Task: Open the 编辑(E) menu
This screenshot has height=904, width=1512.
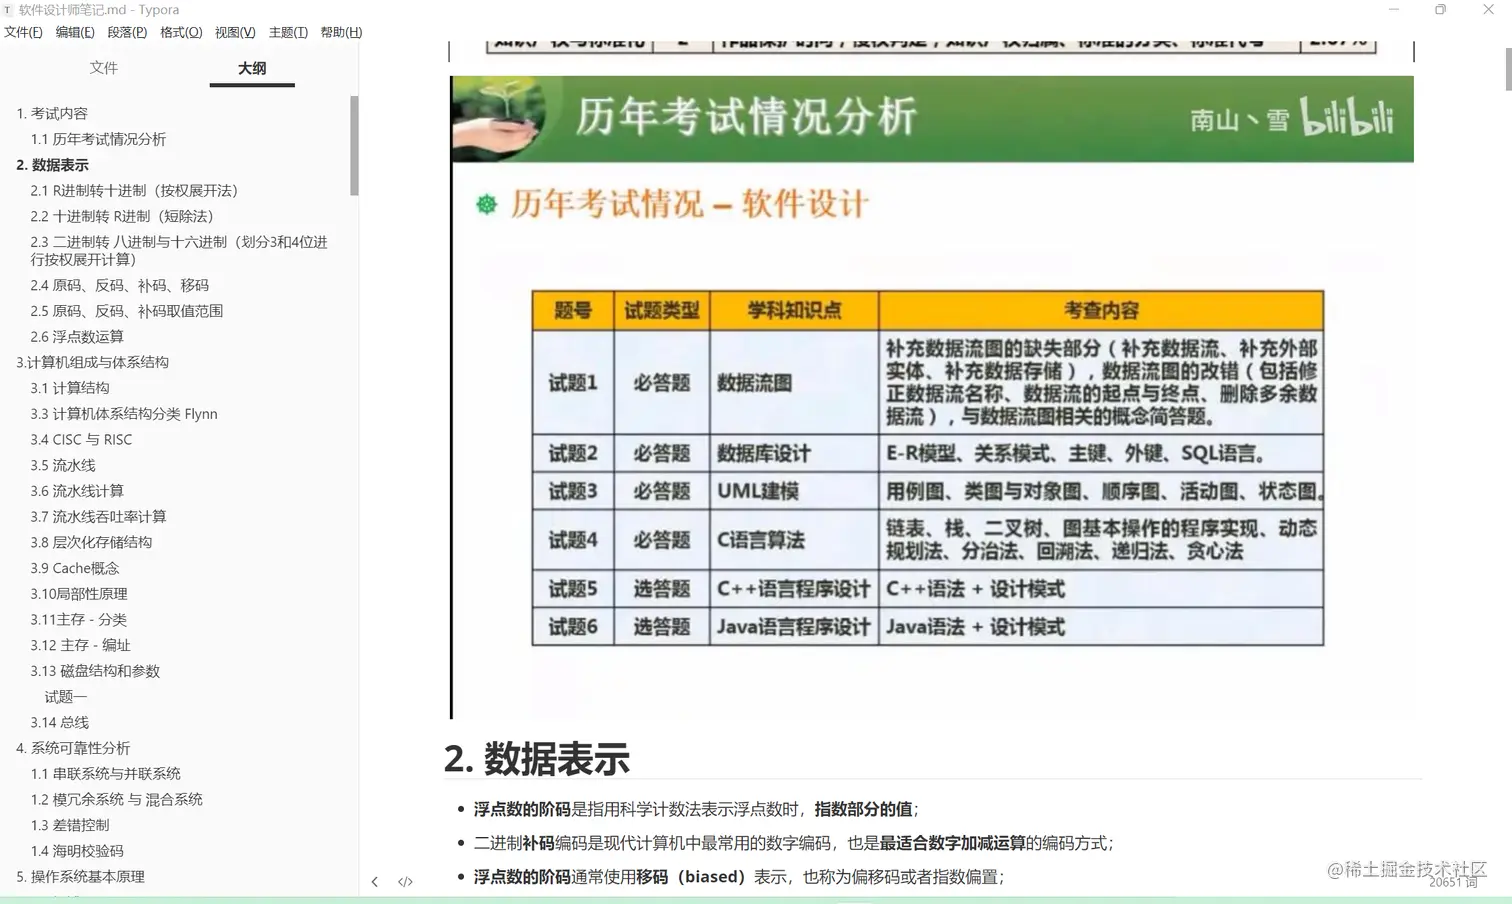Action: (x=75, y=32)
